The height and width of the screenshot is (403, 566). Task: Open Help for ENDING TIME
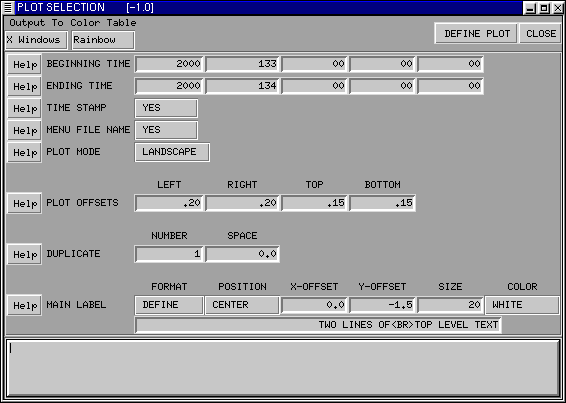click(24, 87)
